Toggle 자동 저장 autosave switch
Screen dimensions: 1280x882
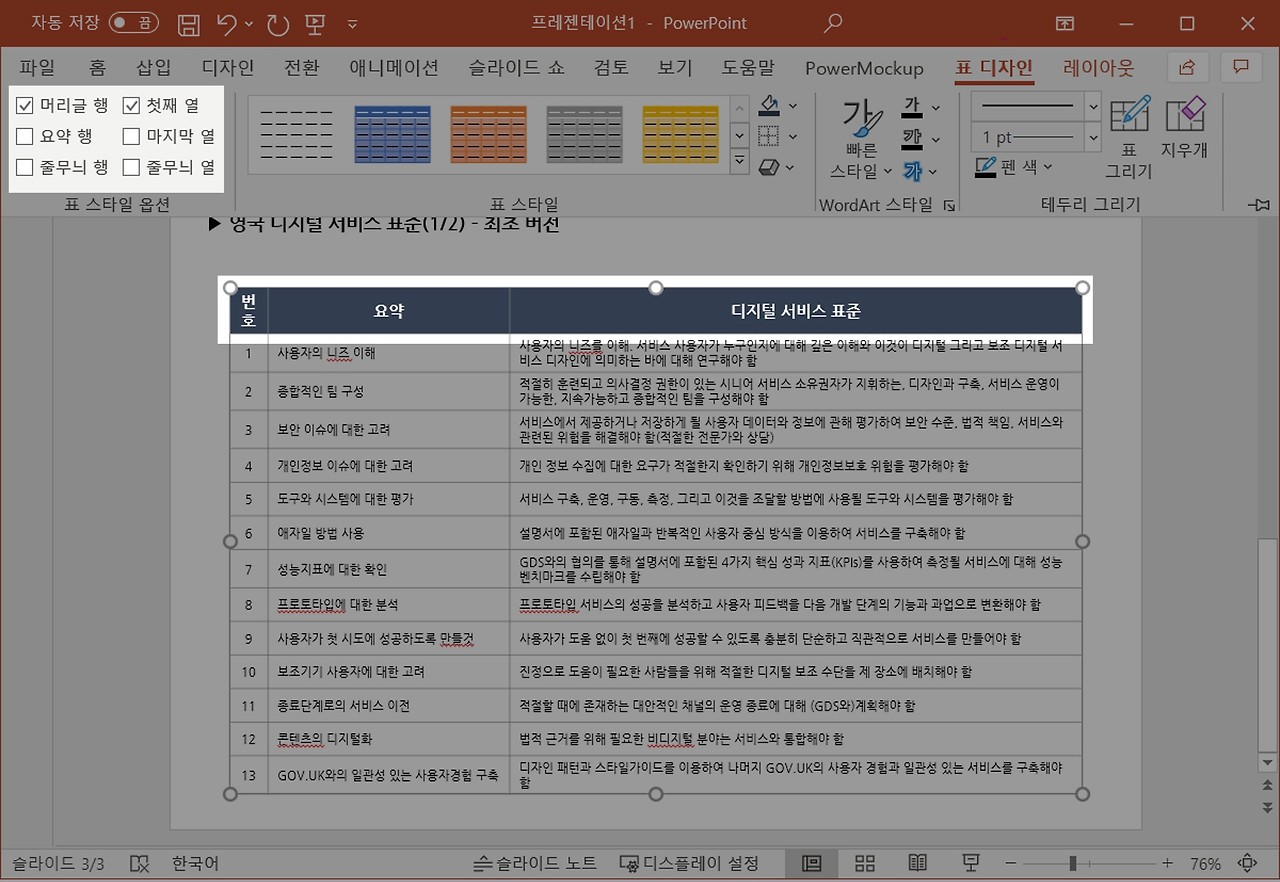(134, 23)
